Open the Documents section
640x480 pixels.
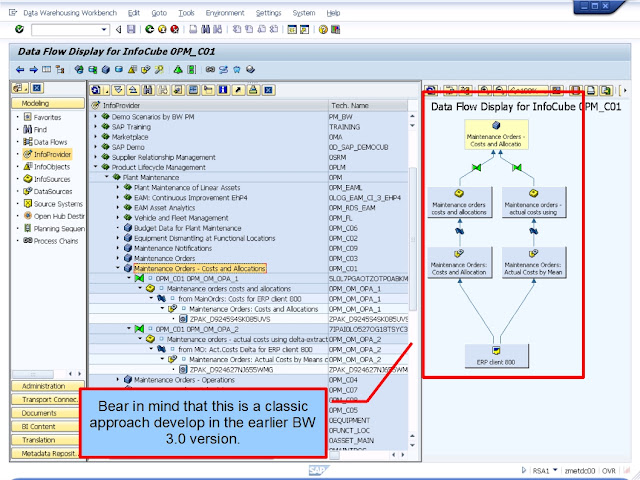coord(48,413)
